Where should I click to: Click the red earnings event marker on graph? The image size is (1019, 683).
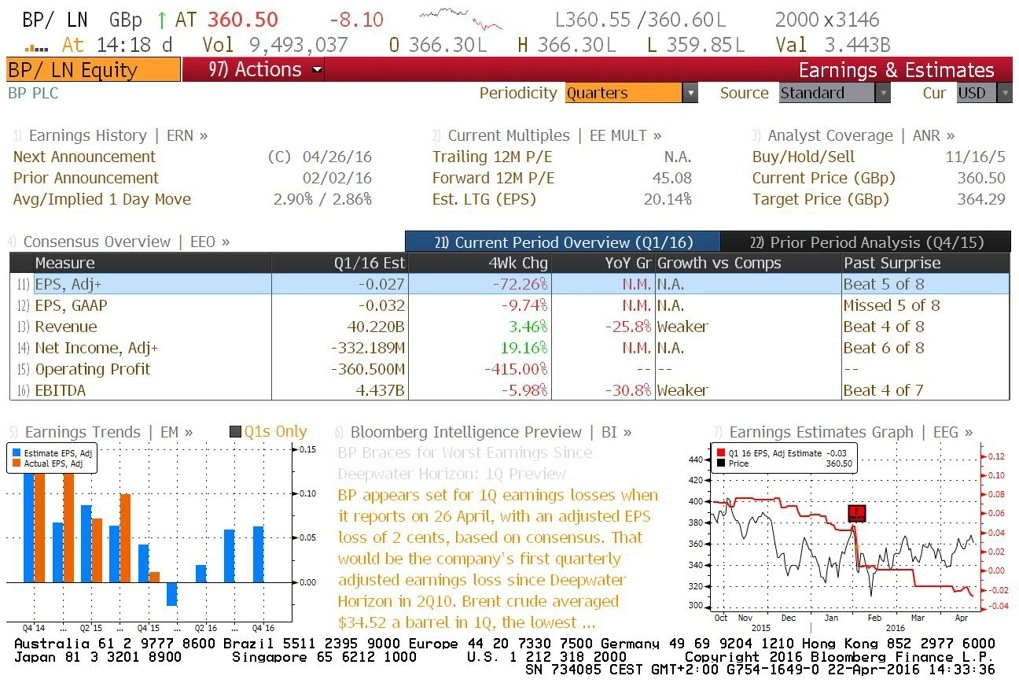coord(857,513)
